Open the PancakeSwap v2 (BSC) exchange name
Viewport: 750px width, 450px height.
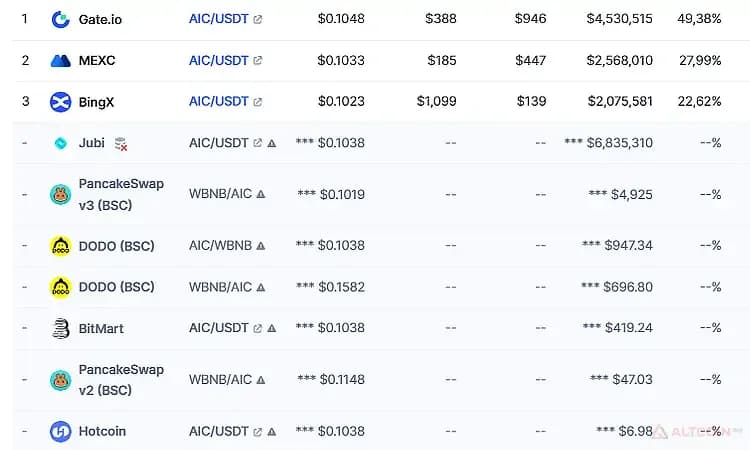coord(121,380)
